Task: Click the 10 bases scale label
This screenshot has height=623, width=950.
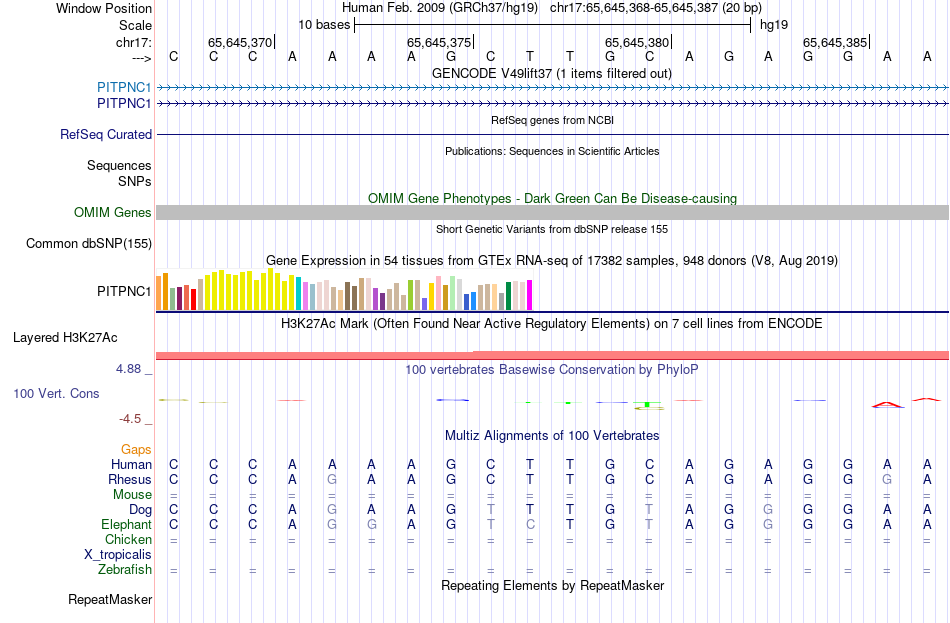Action: click(324, 25)
